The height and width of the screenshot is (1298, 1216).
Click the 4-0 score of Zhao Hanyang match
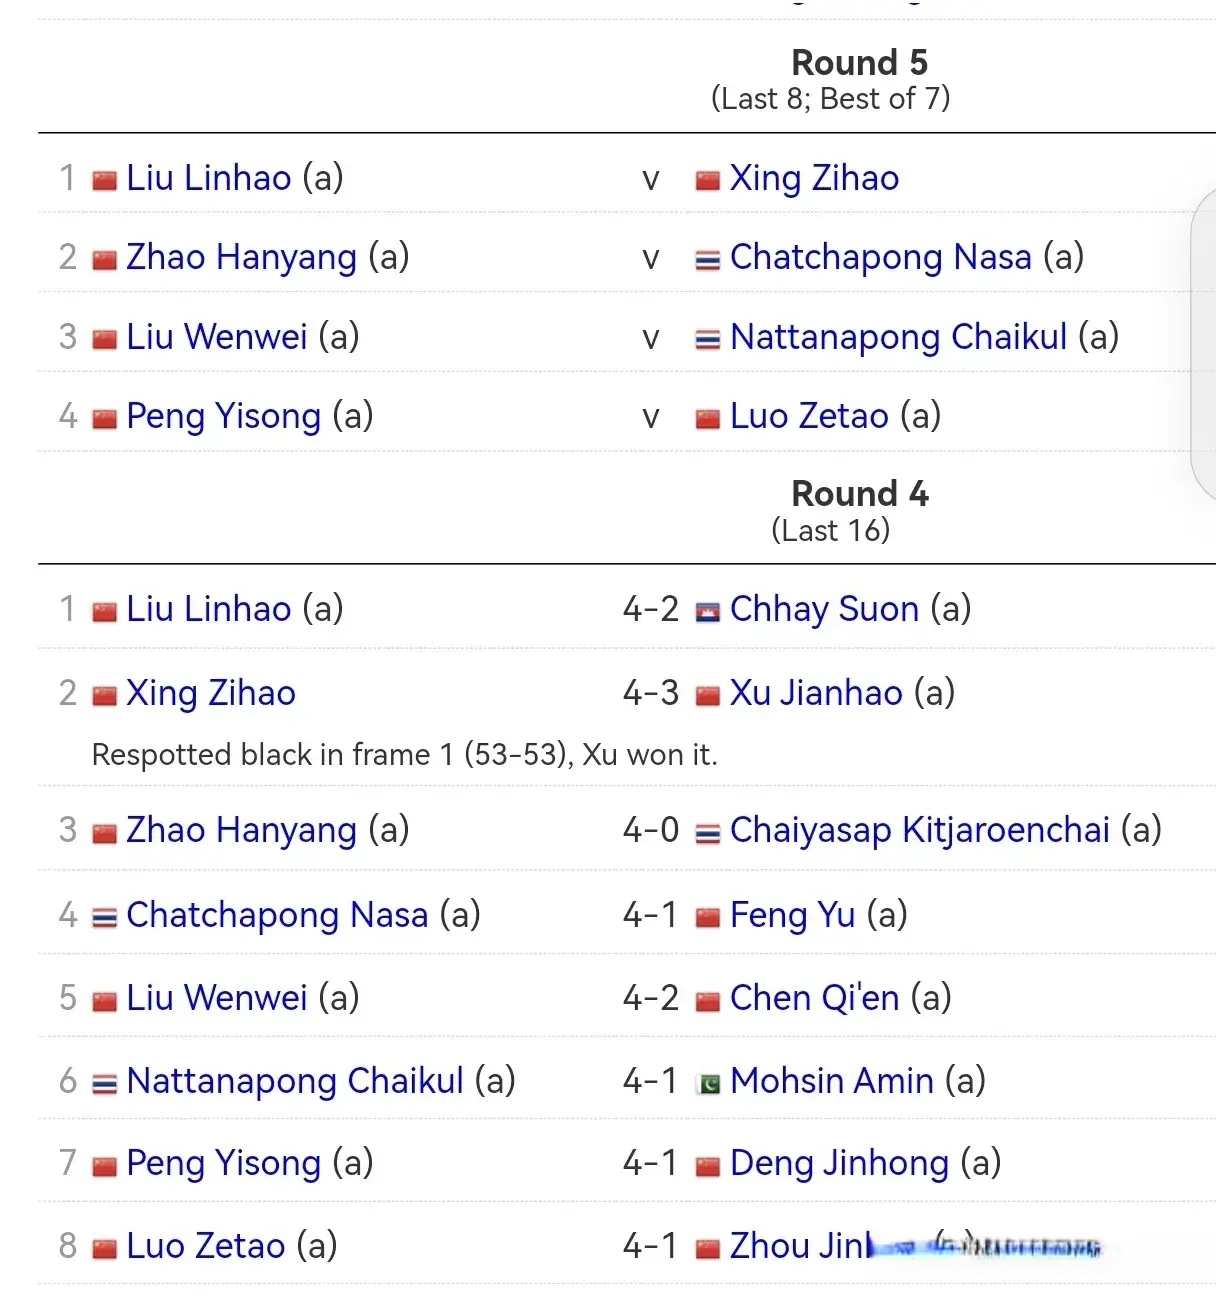tap(650, 830)
